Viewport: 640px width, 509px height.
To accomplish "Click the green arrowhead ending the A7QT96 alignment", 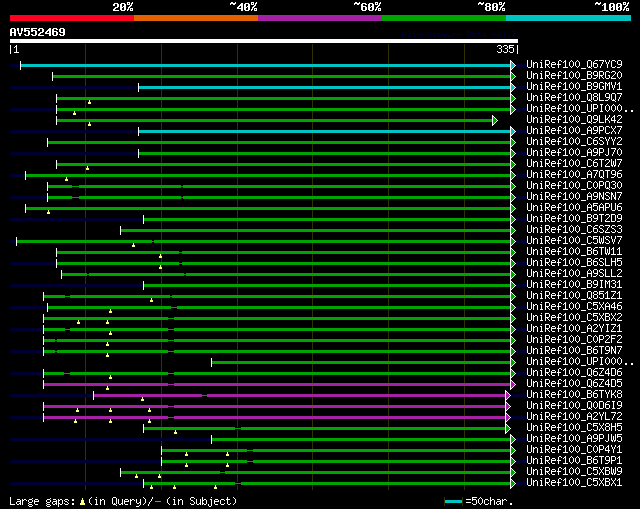I will [513, 176].
